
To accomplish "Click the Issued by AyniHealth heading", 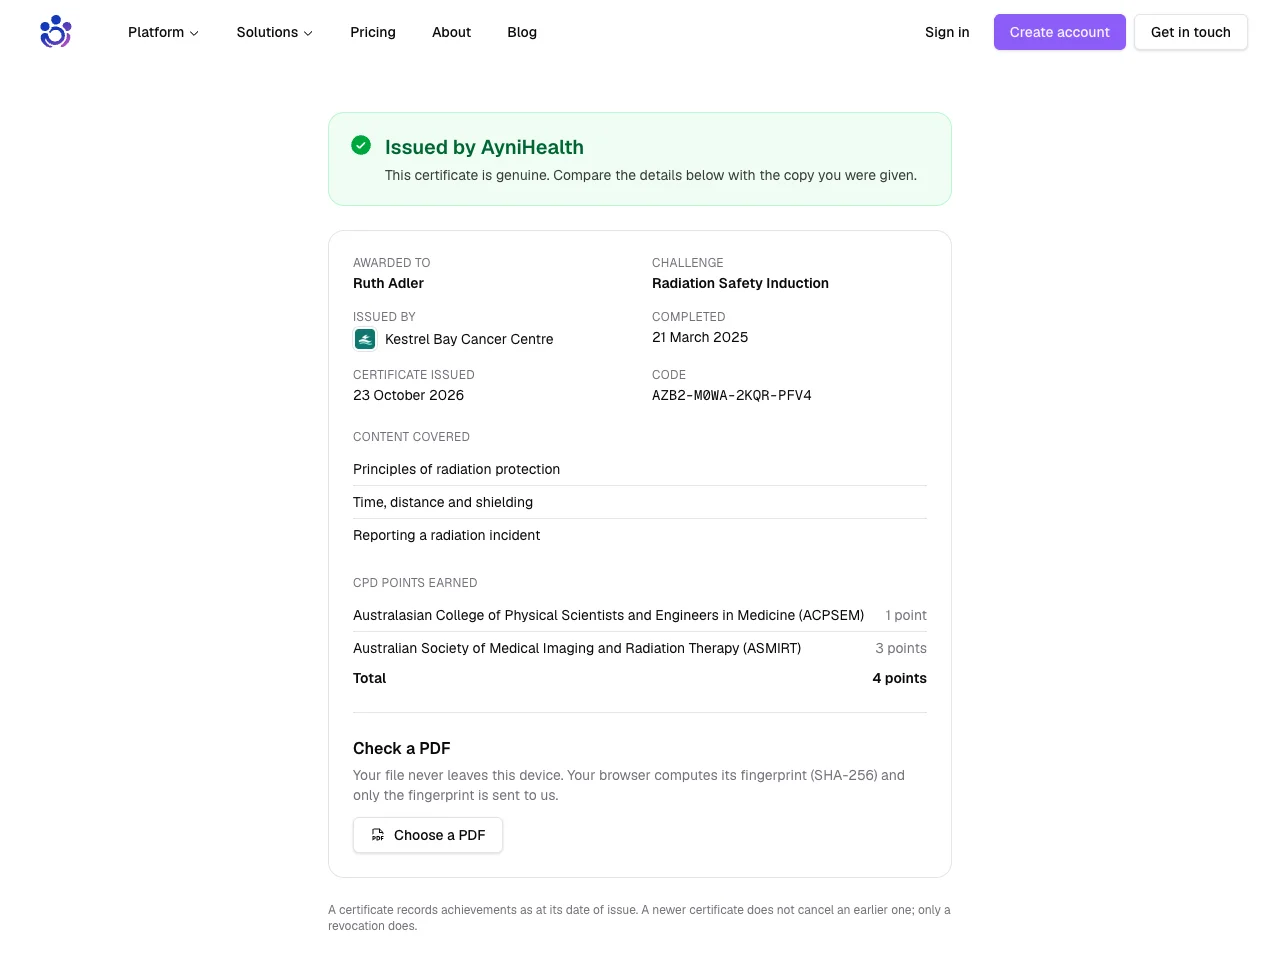I will 484,147.
